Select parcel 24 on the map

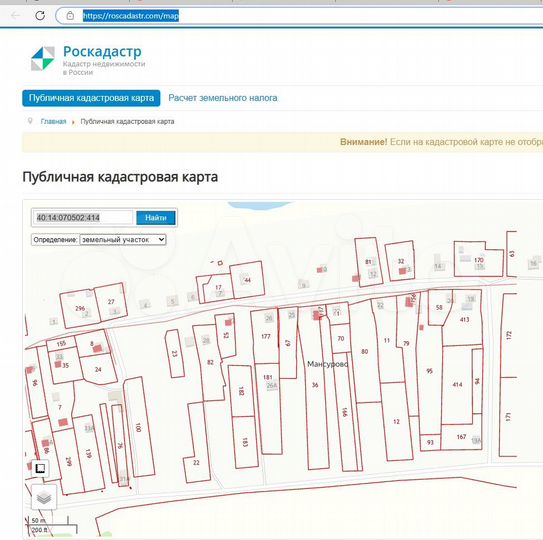[x=98, y=370]
